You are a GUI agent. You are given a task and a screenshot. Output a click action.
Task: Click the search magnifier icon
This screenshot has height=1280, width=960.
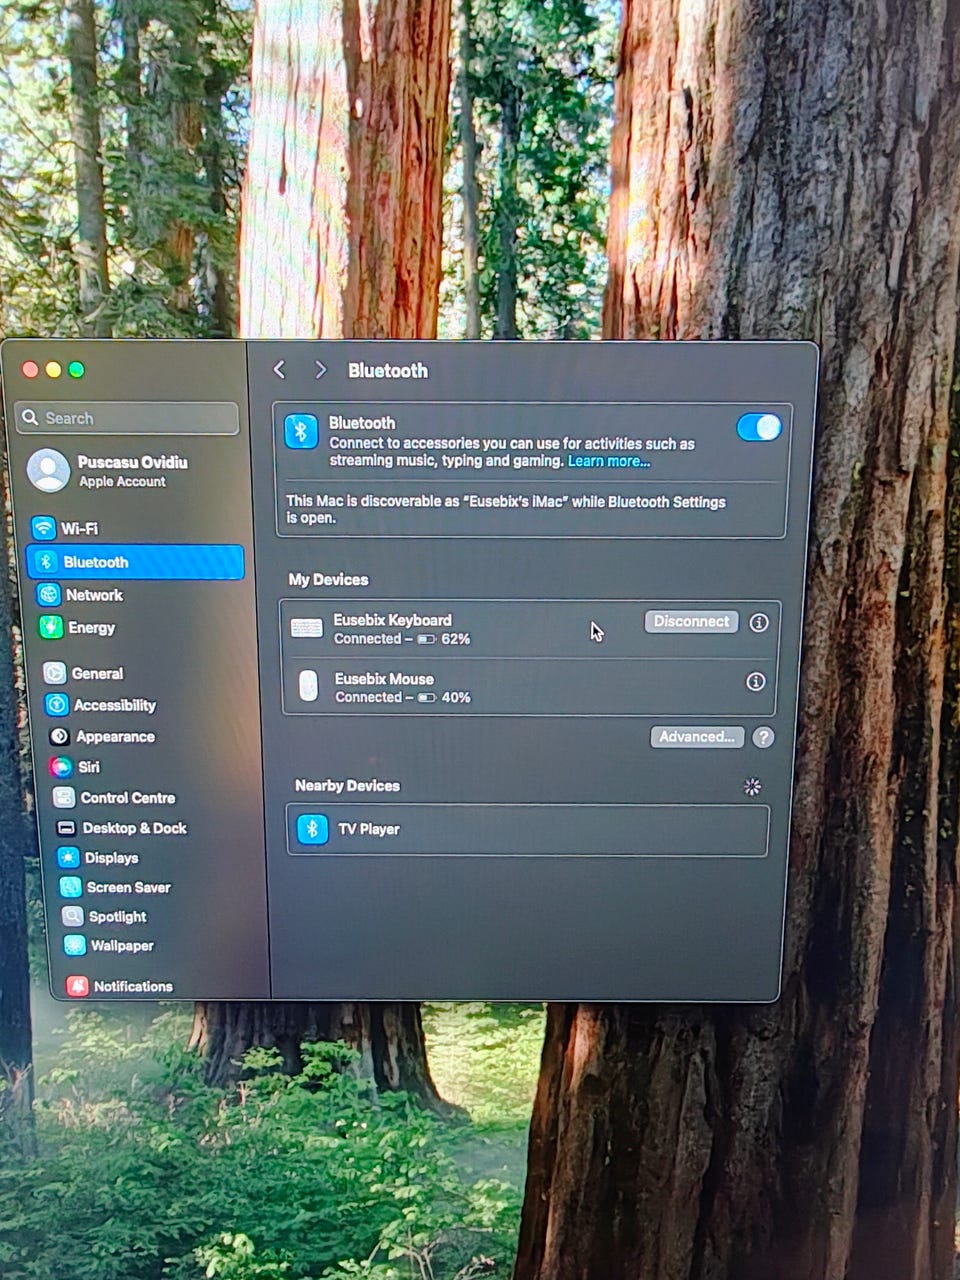(x=31, y=418)
